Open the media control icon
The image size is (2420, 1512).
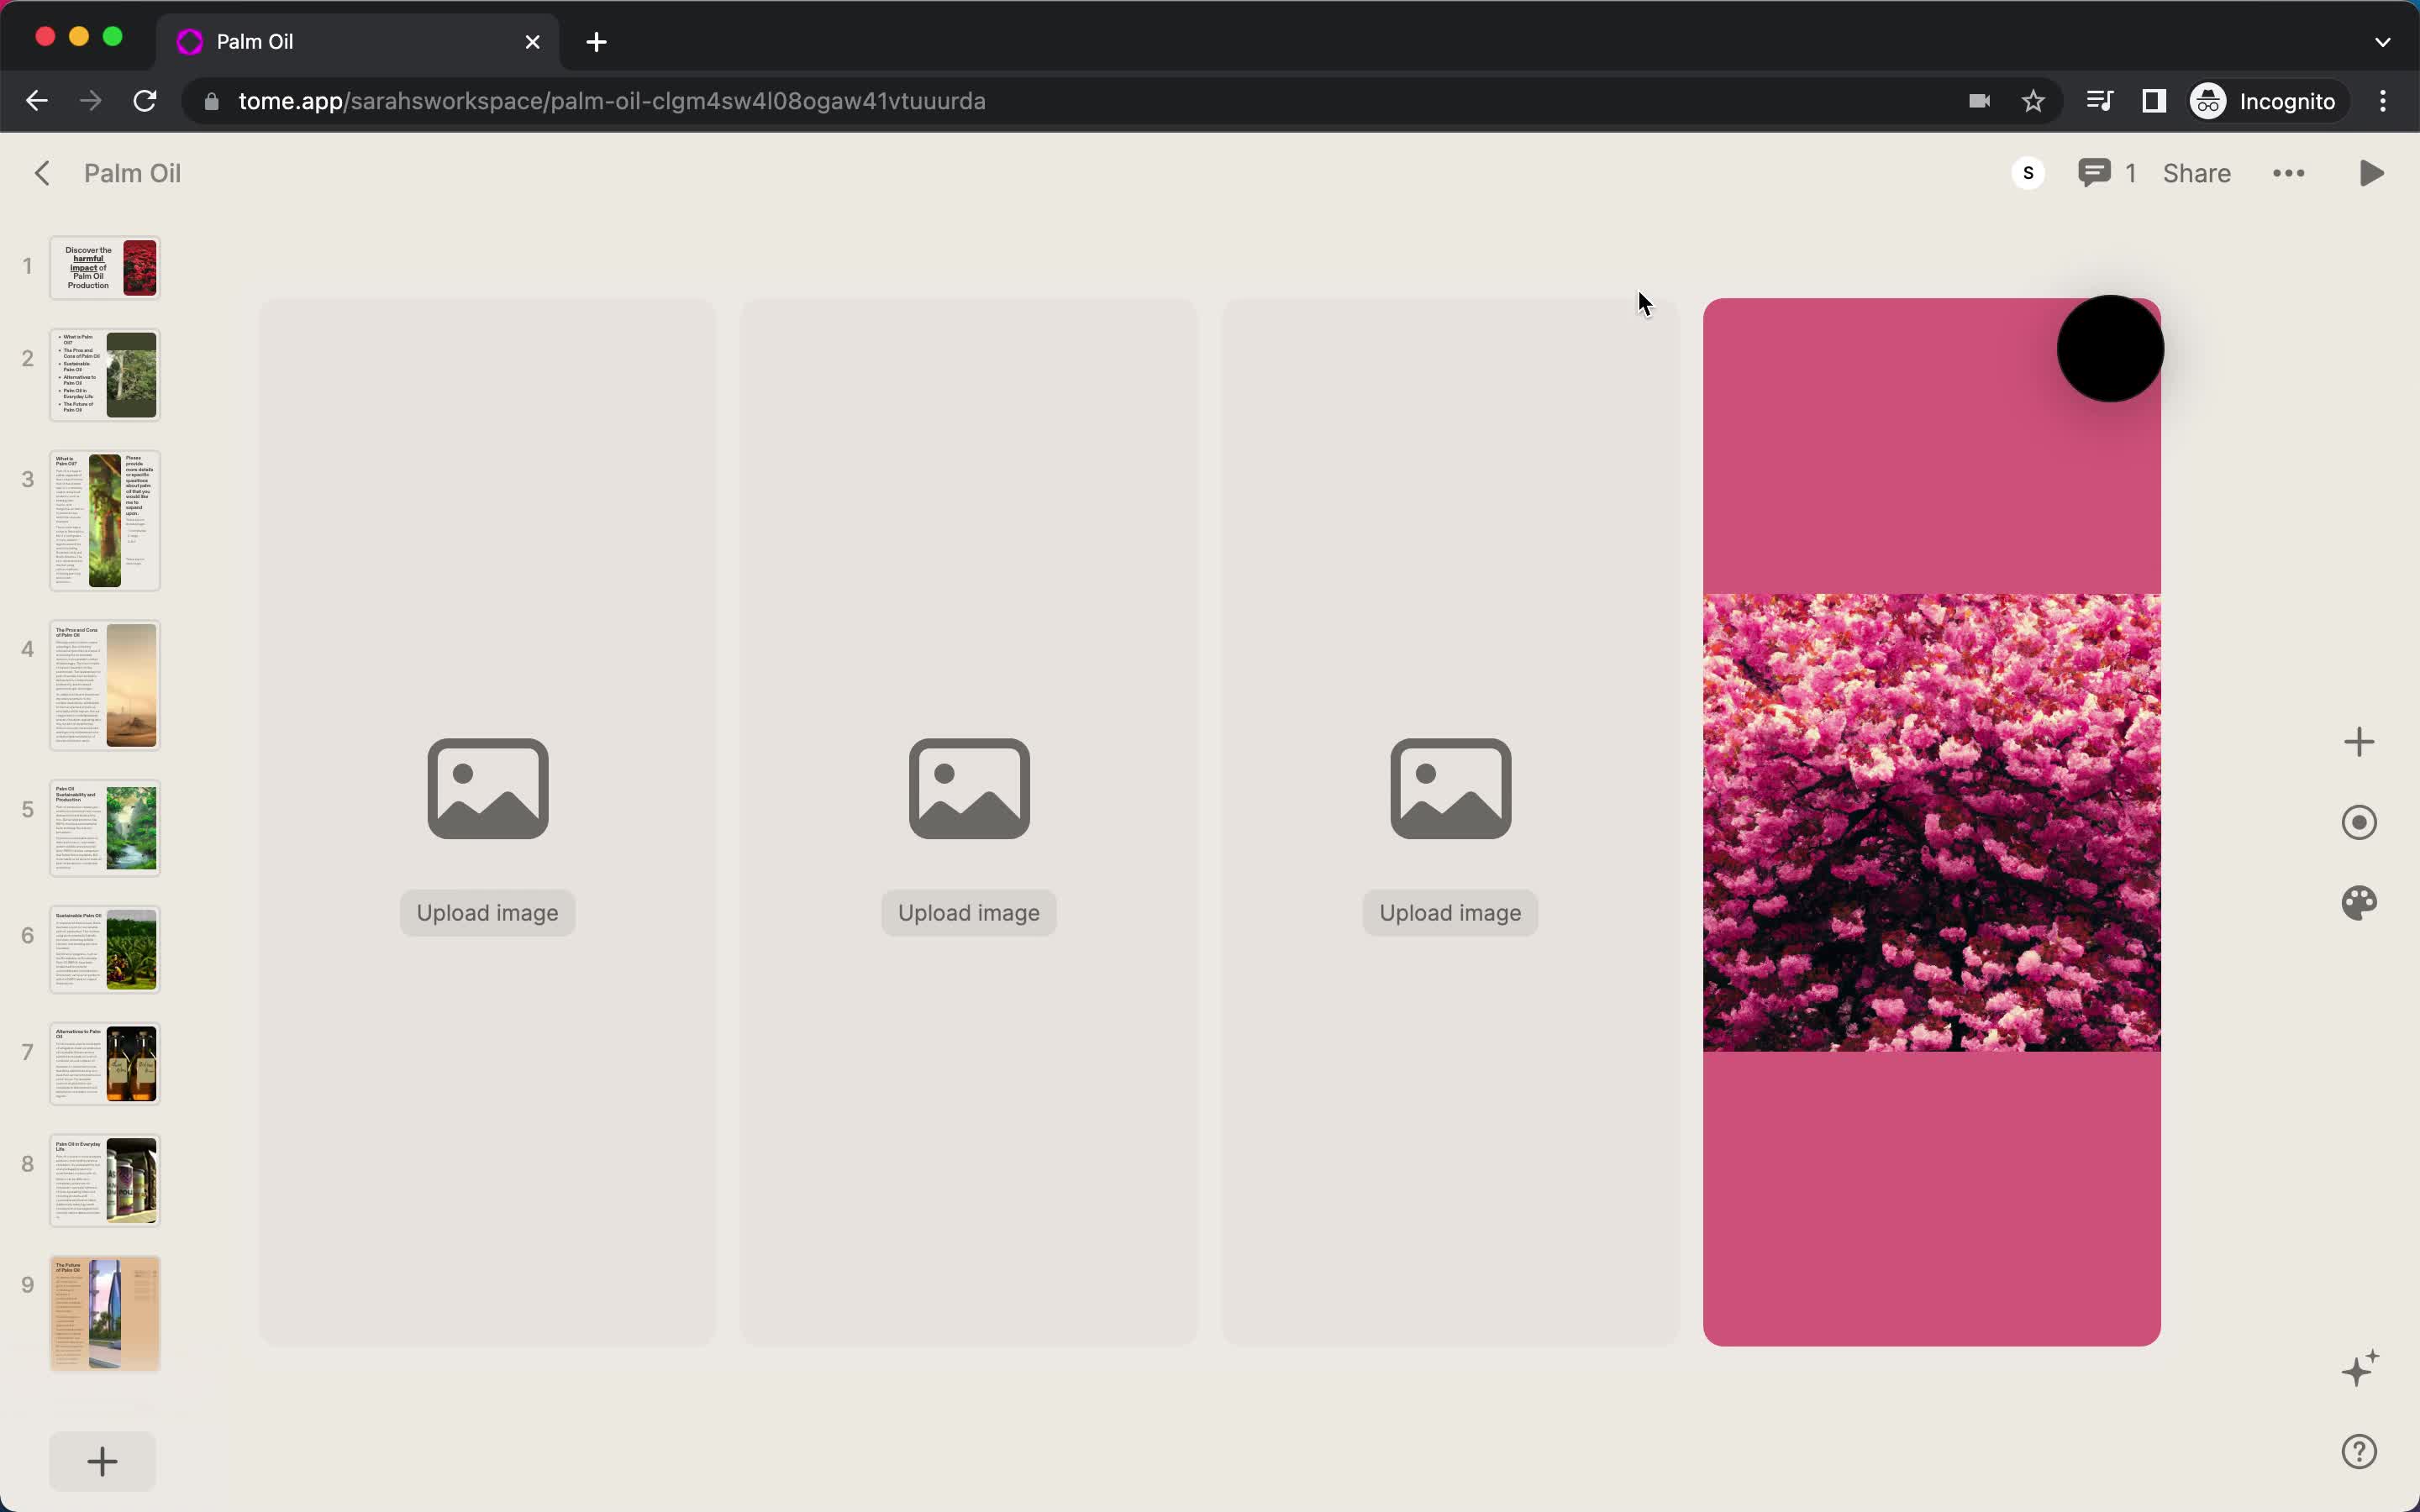coord(2099,101)
